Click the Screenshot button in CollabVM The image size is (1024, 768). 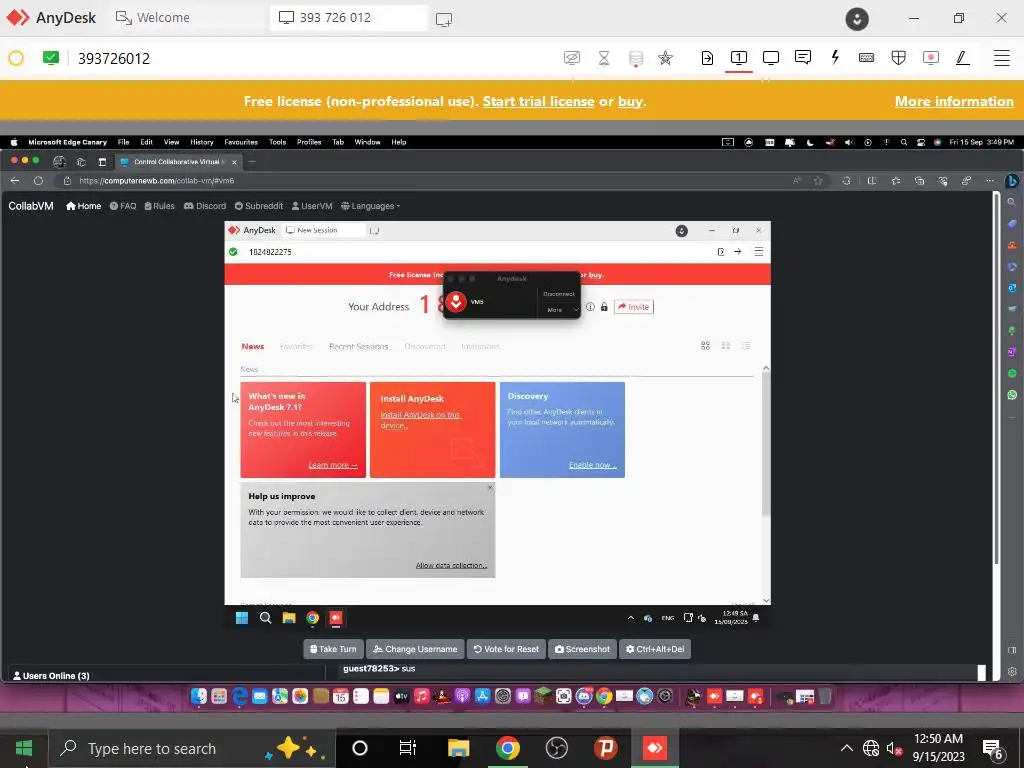(x=582, y=649)
